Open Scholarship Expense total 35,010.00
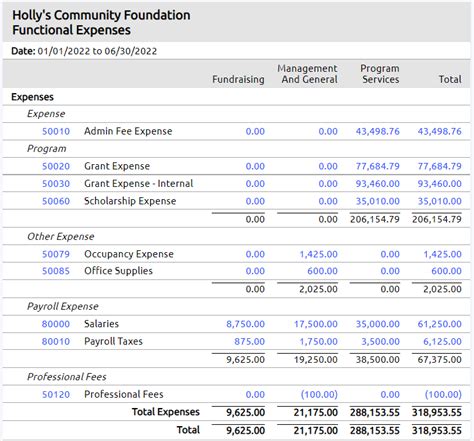Viewport: 474px width, 441px height. (440, 201)
